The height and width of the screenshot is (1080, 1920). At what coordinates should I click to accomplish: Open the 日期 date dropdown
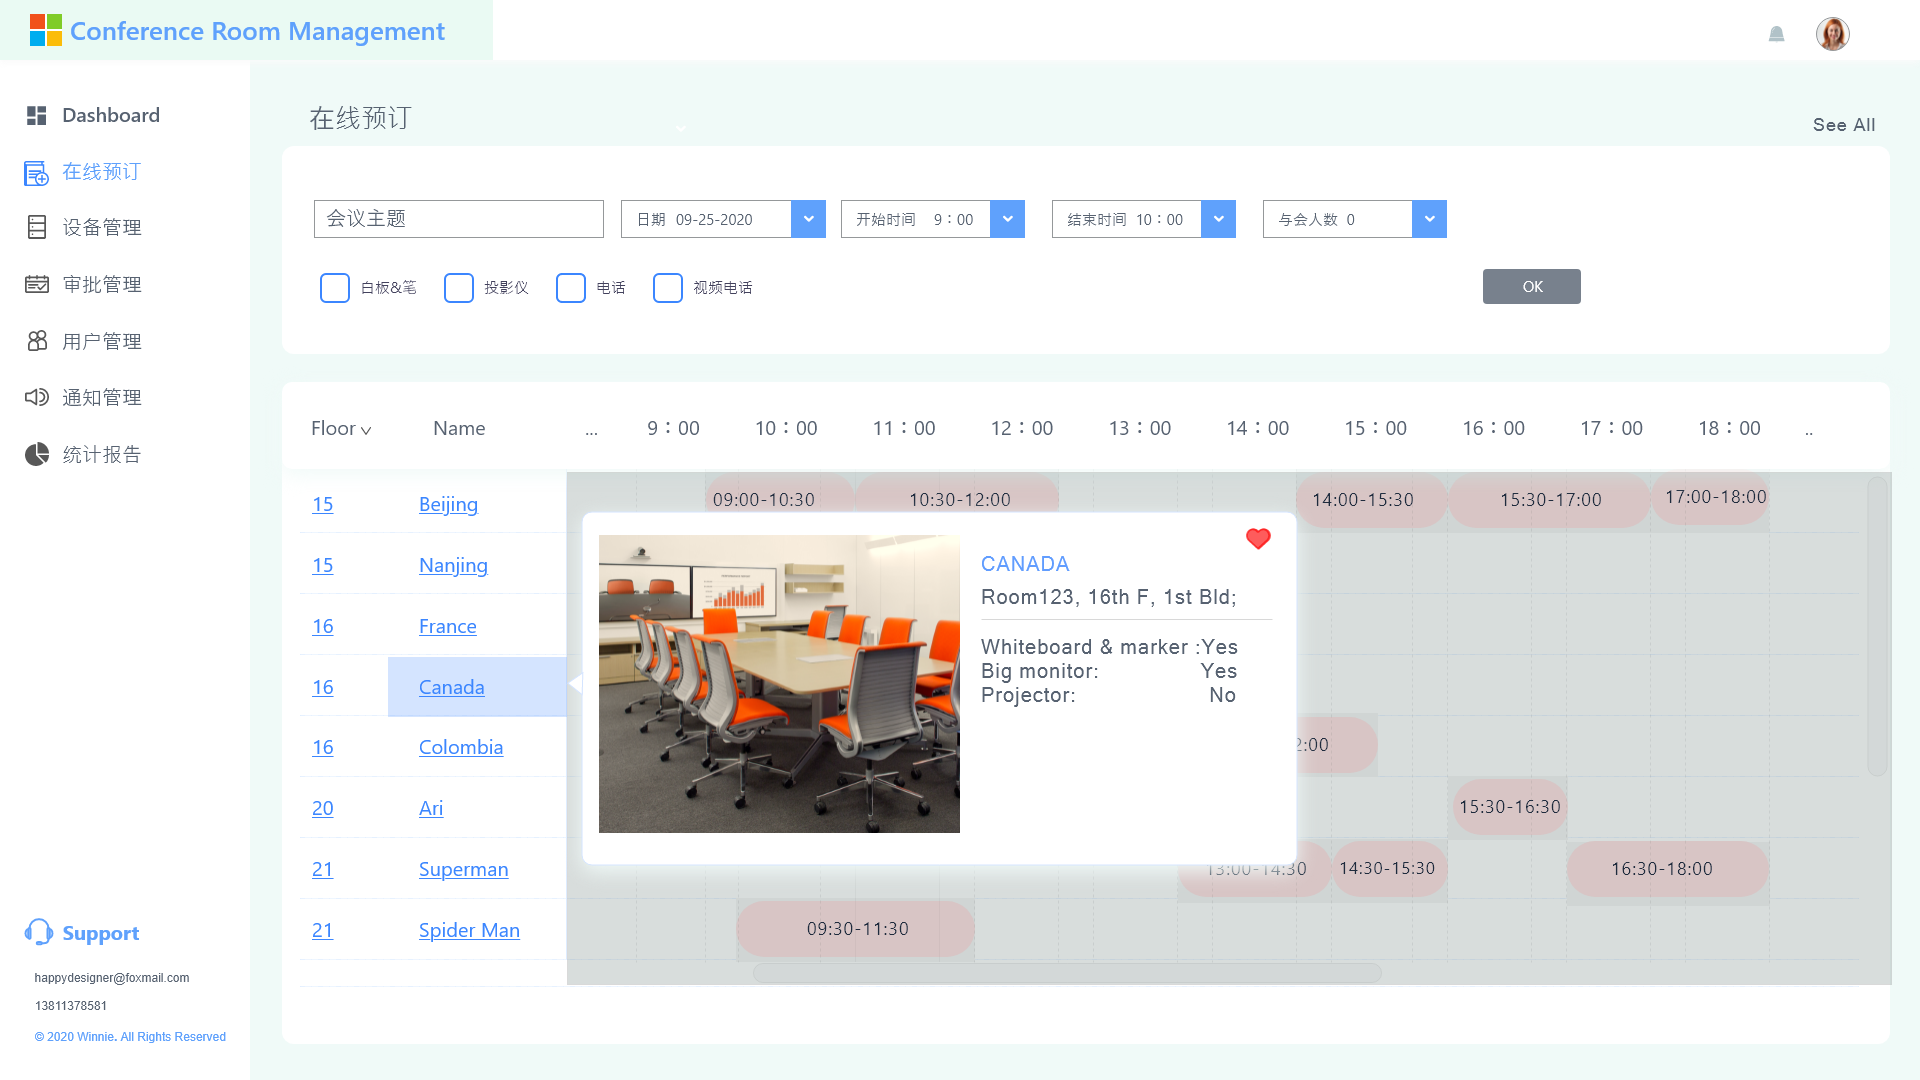808,219
